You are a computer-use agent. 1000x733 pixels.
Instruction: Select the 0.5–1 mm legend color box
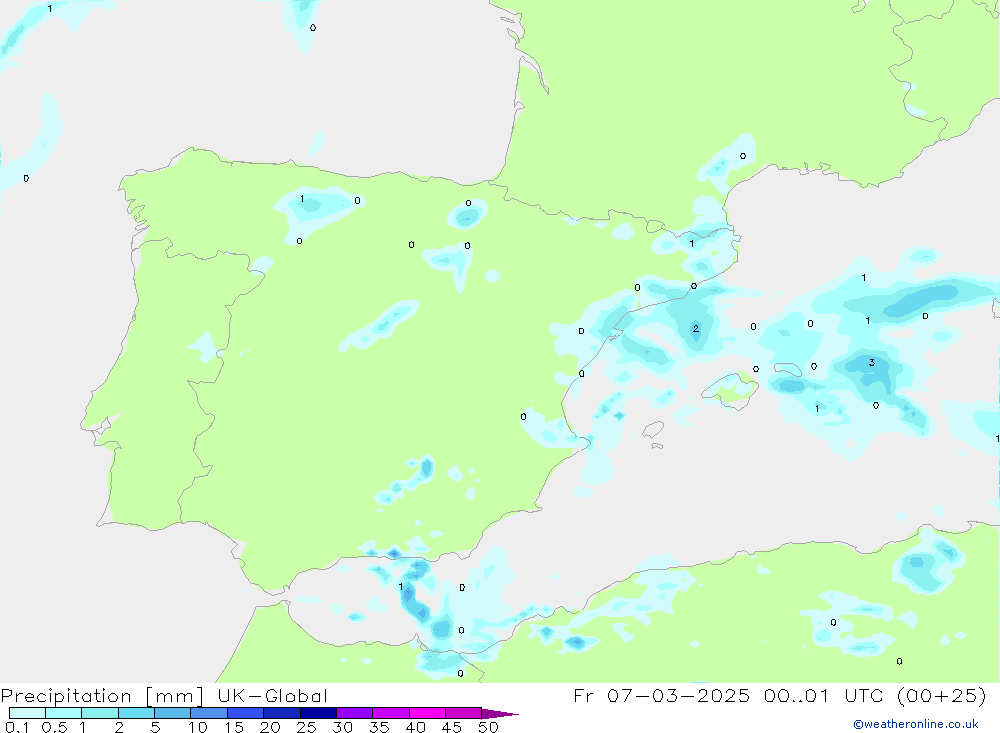64,713
